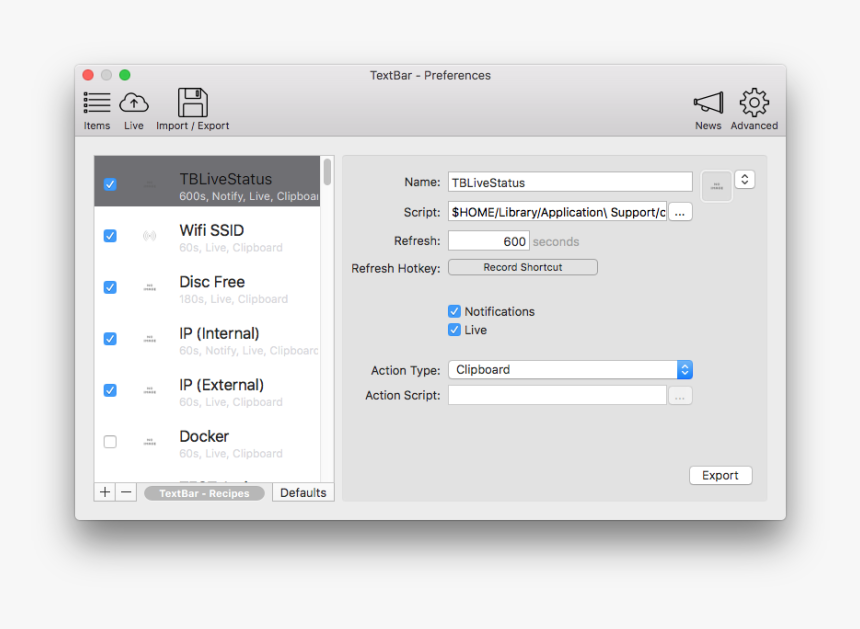Uncheck the Notifications option
Viewport: 860px width, 629px height.
(455, 311)
